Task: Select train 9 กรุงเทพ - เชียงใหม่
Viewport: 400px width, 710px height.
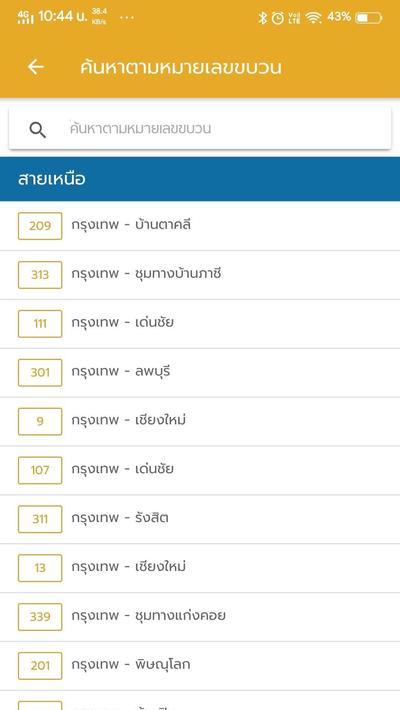Action: [200, 421]
